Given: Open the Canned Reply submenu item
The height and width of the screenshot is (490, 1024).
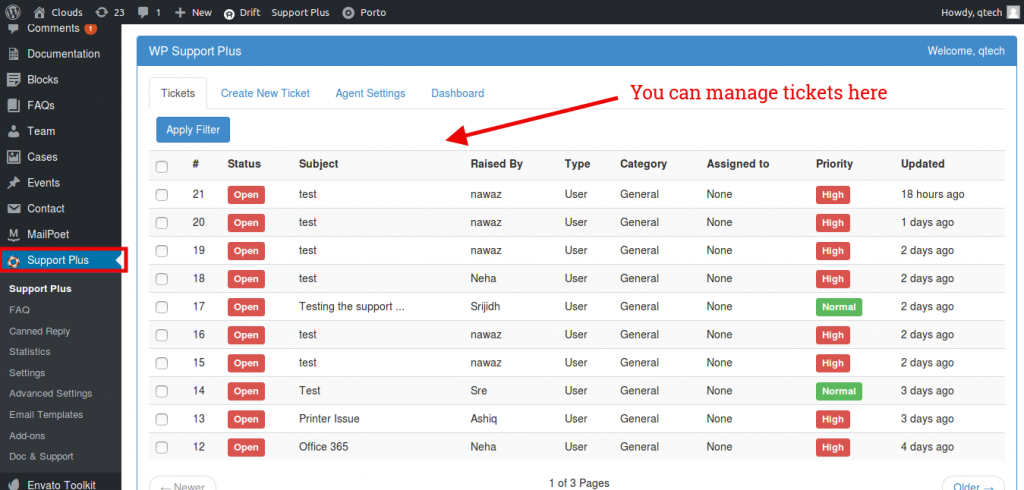Looking at the screenshot, I should click(39, 331).
